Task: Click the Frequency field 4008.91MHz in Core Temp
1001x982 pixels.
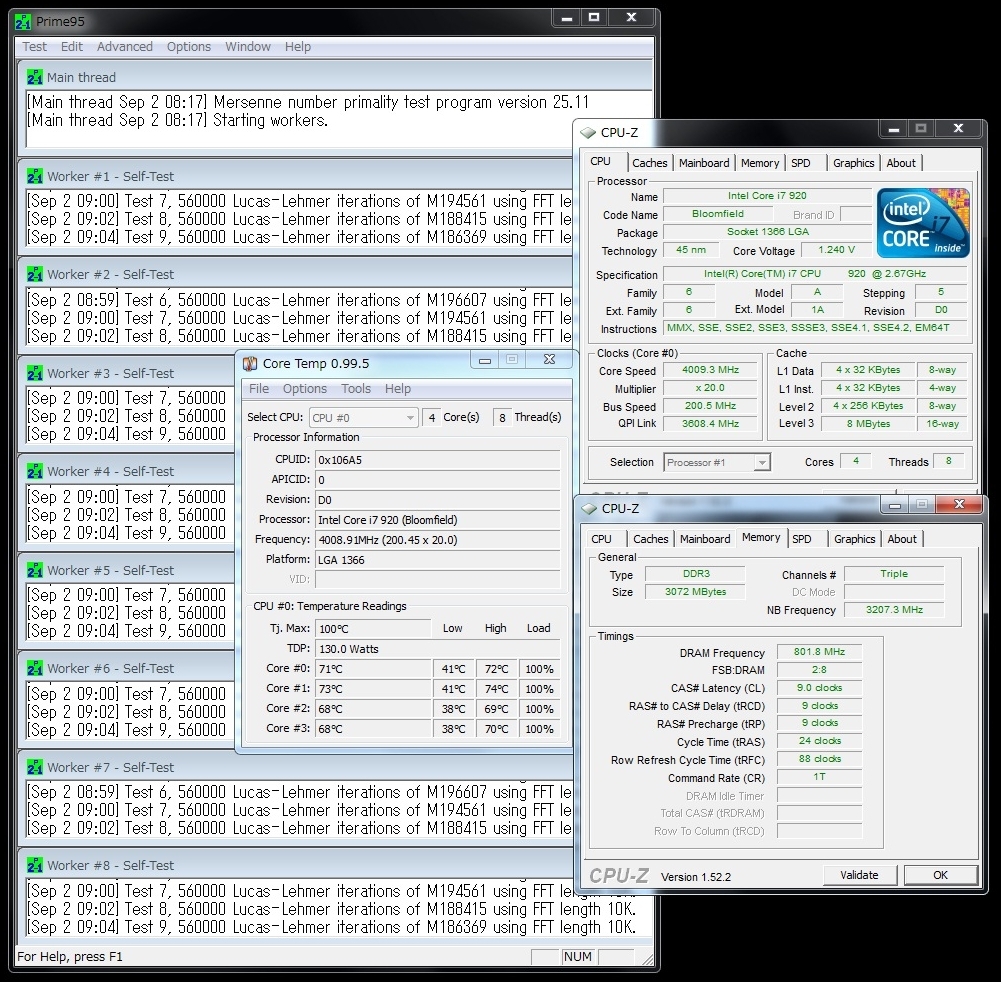Action: tap(437, 540)
